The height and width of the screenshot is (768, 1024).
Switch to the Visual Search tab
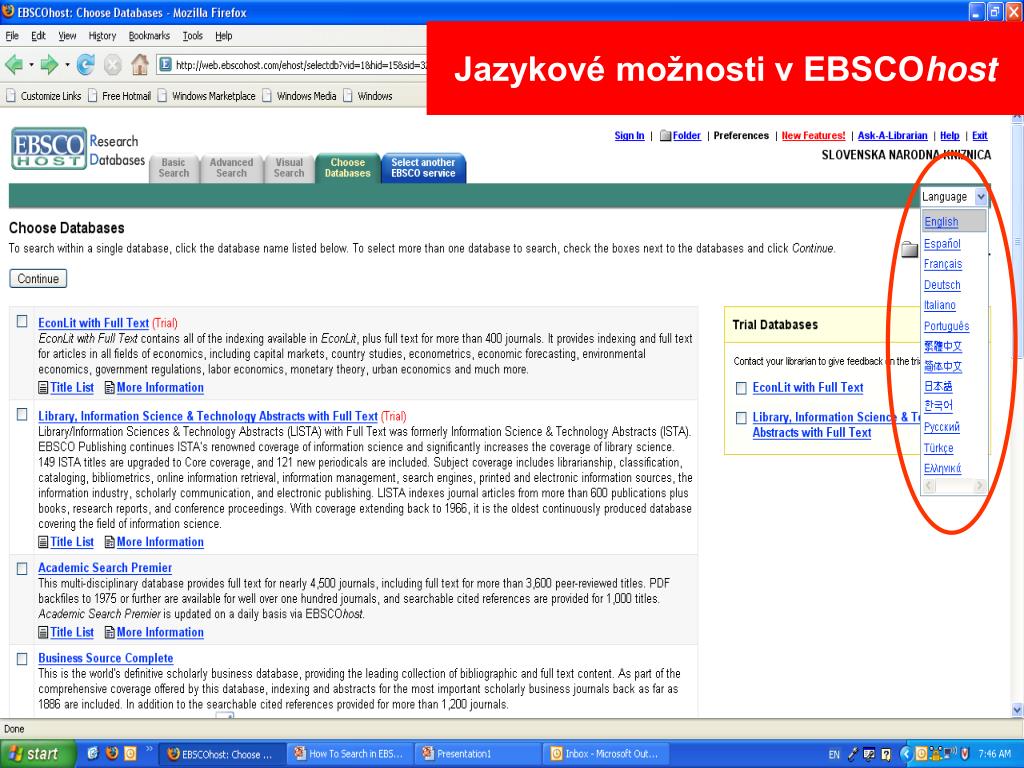pos(289,168)
